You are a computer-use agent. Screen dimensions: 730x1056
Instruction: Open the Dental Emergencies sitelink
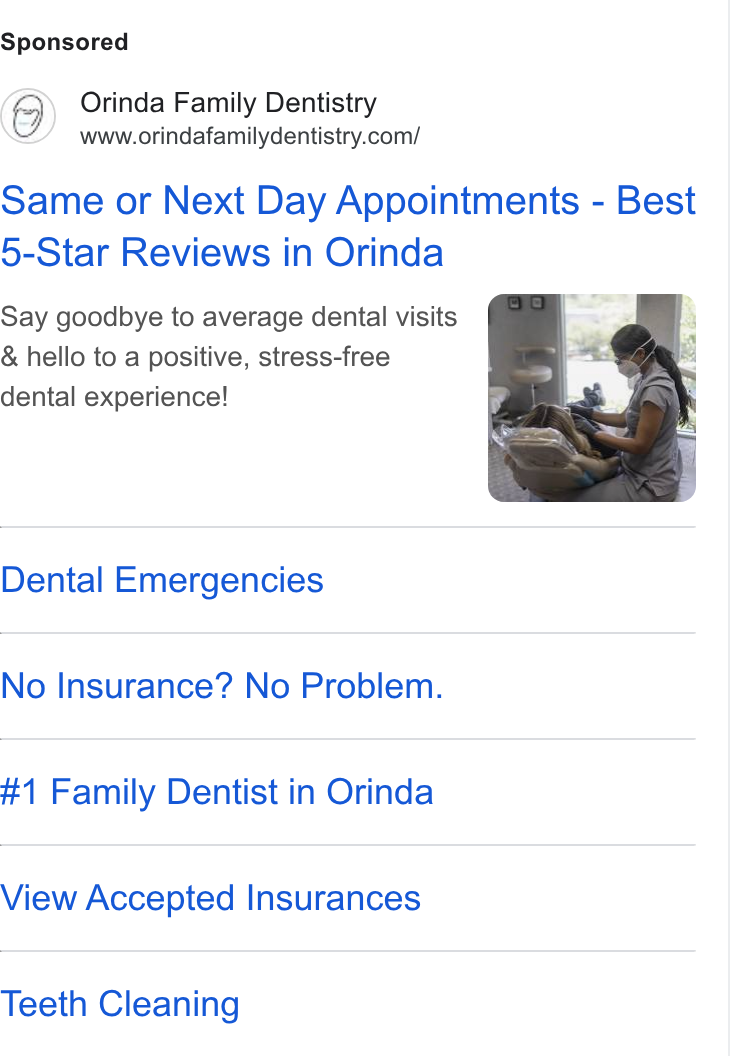point(162,580)
